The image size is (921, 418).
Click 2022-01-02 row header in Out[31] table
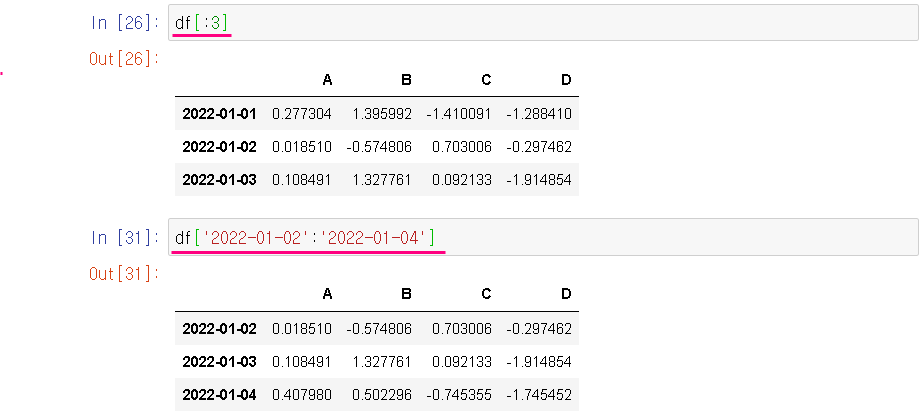coord(219,329)
